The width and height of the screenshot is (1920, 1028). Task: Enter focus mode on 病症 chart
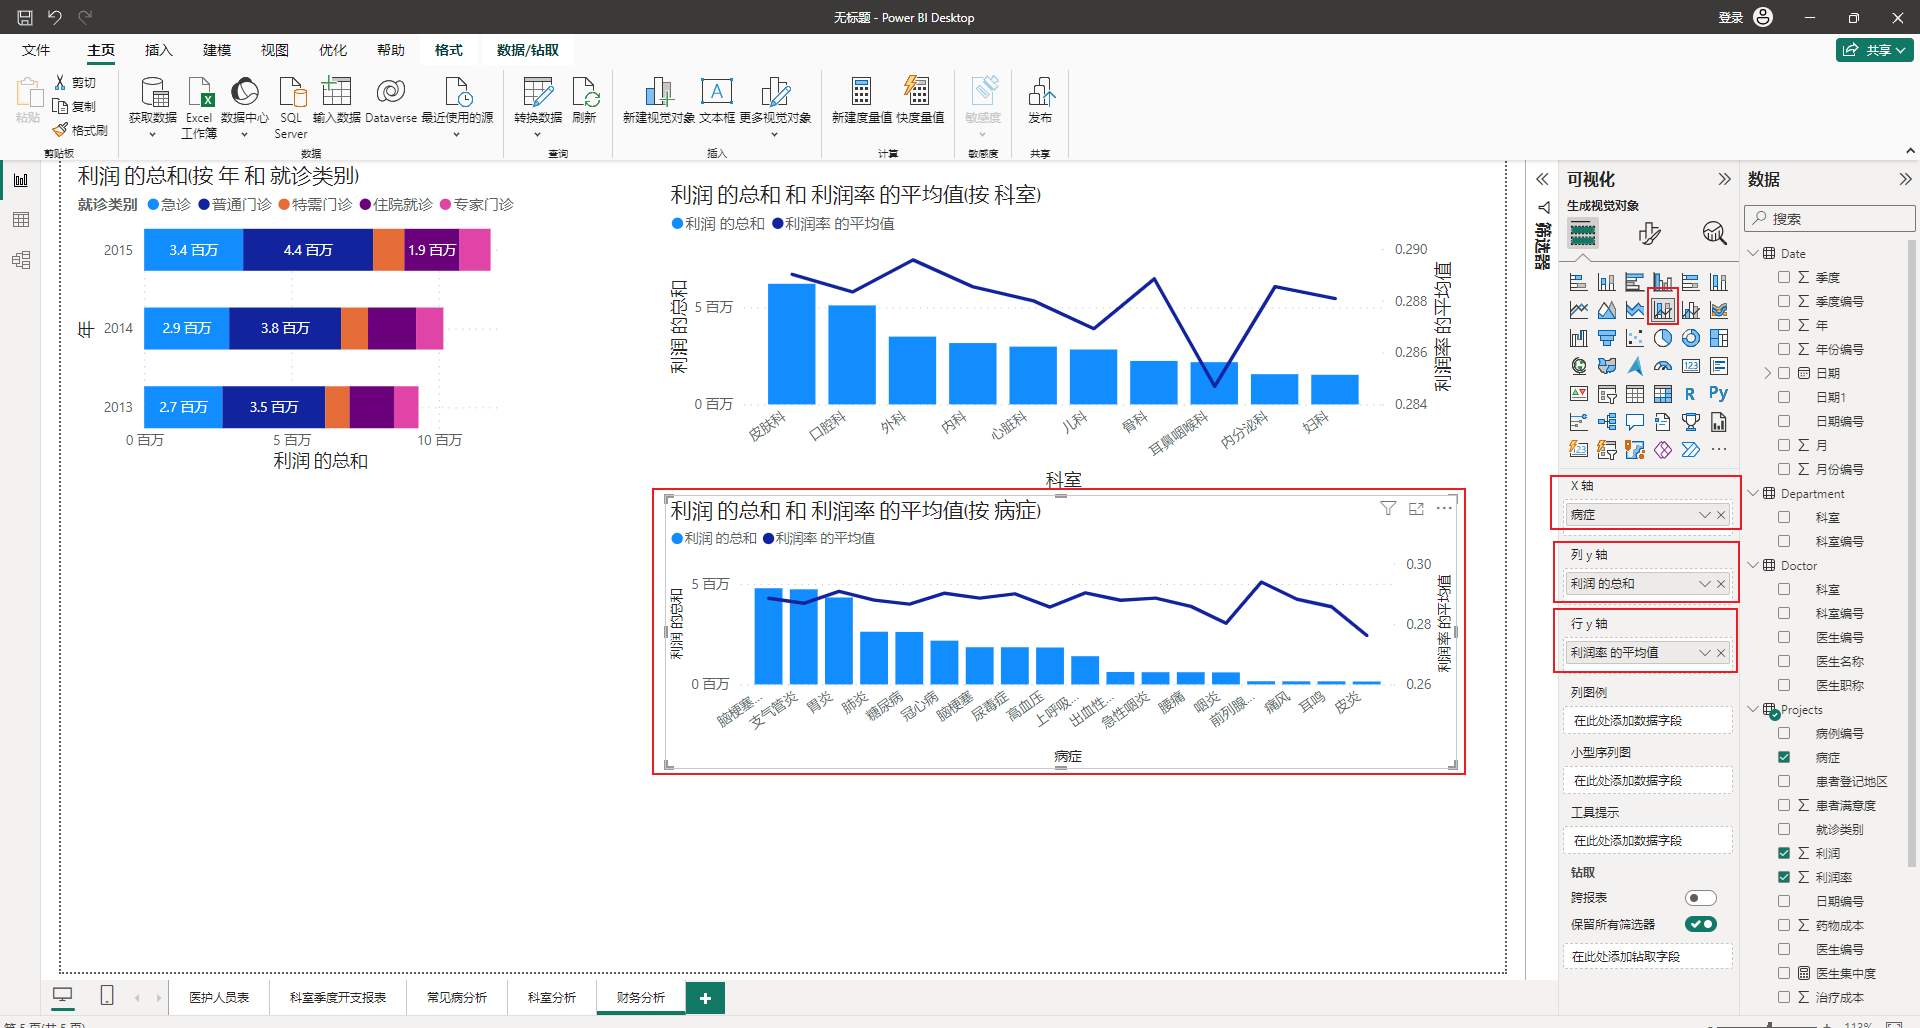(x=1416, y=509)
